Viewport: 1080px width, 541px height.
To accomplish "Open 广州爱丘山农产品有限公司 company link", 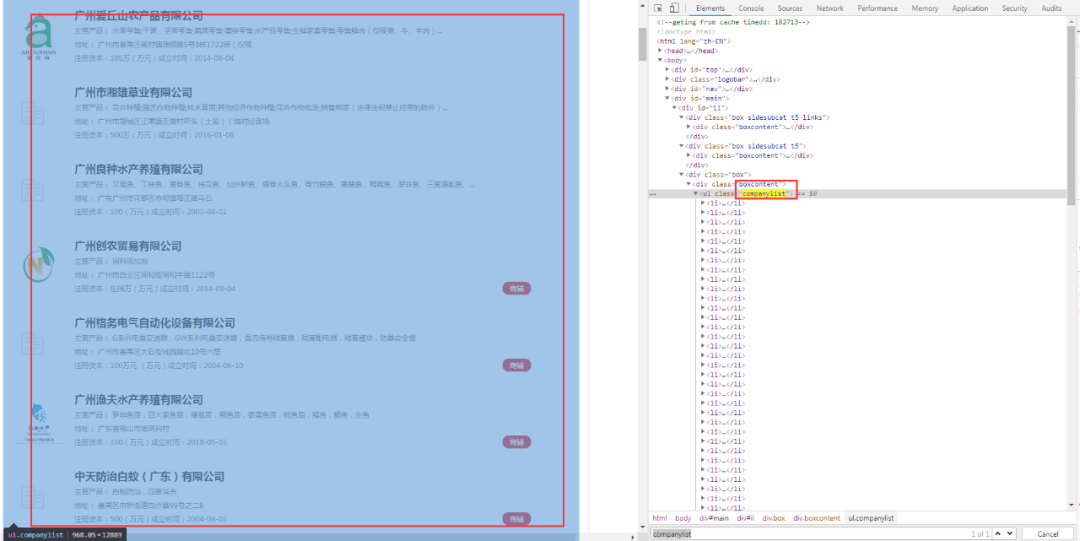I will click(x=138, y=15).
